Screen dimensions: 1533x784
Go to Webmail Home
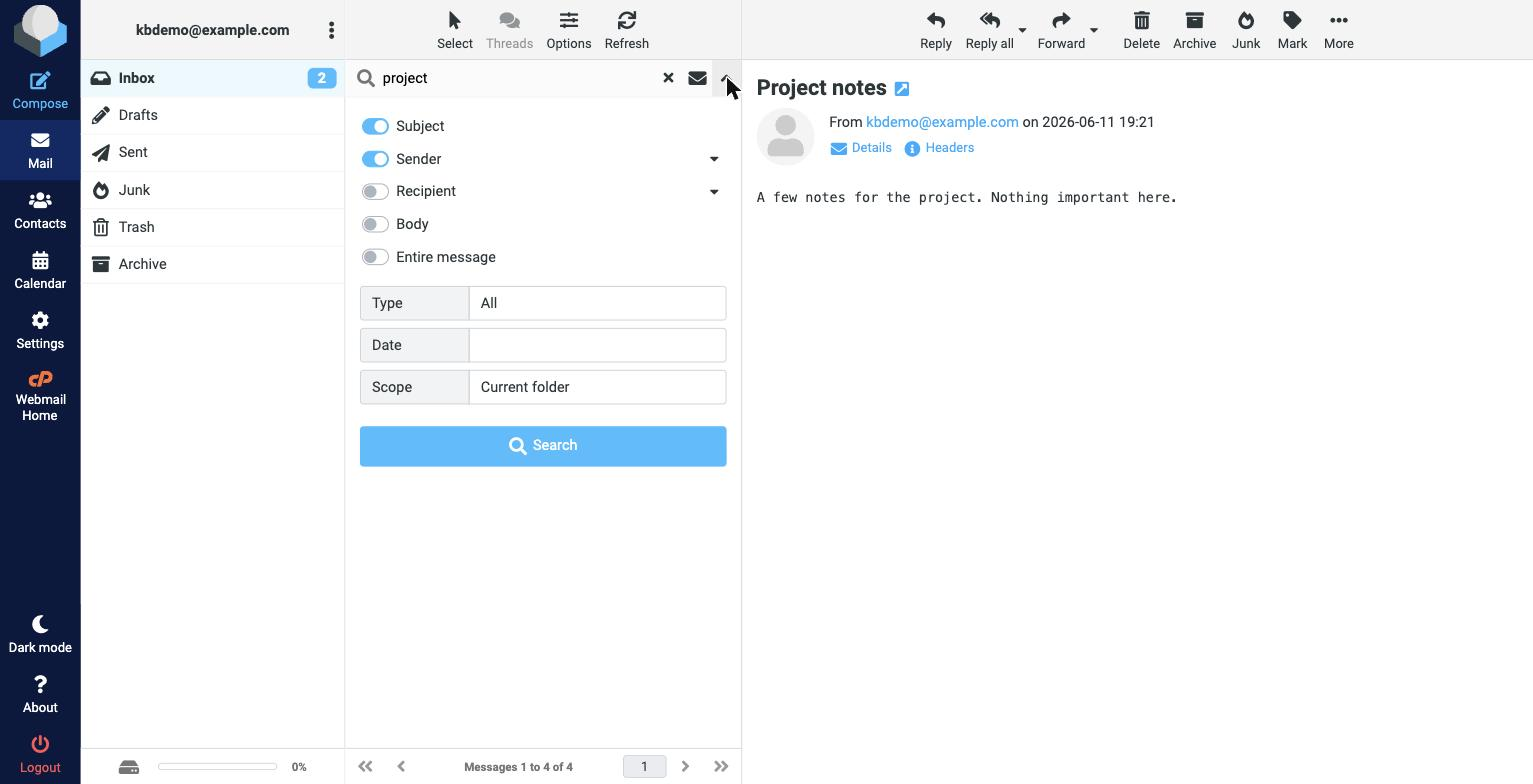pos(40,396)
